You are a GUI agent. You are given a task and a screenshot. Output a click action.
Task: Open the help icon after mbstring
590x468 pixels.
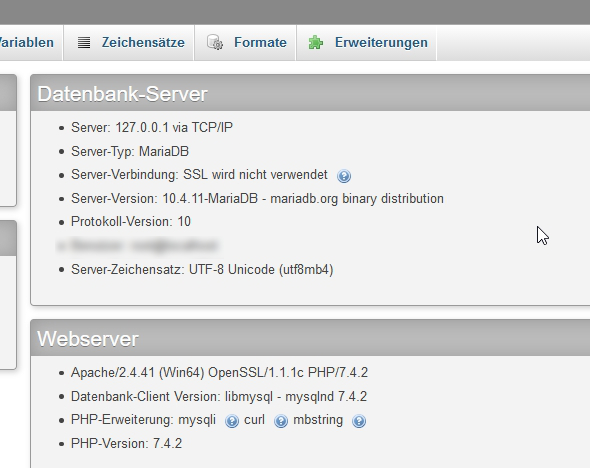click(359, 421)
